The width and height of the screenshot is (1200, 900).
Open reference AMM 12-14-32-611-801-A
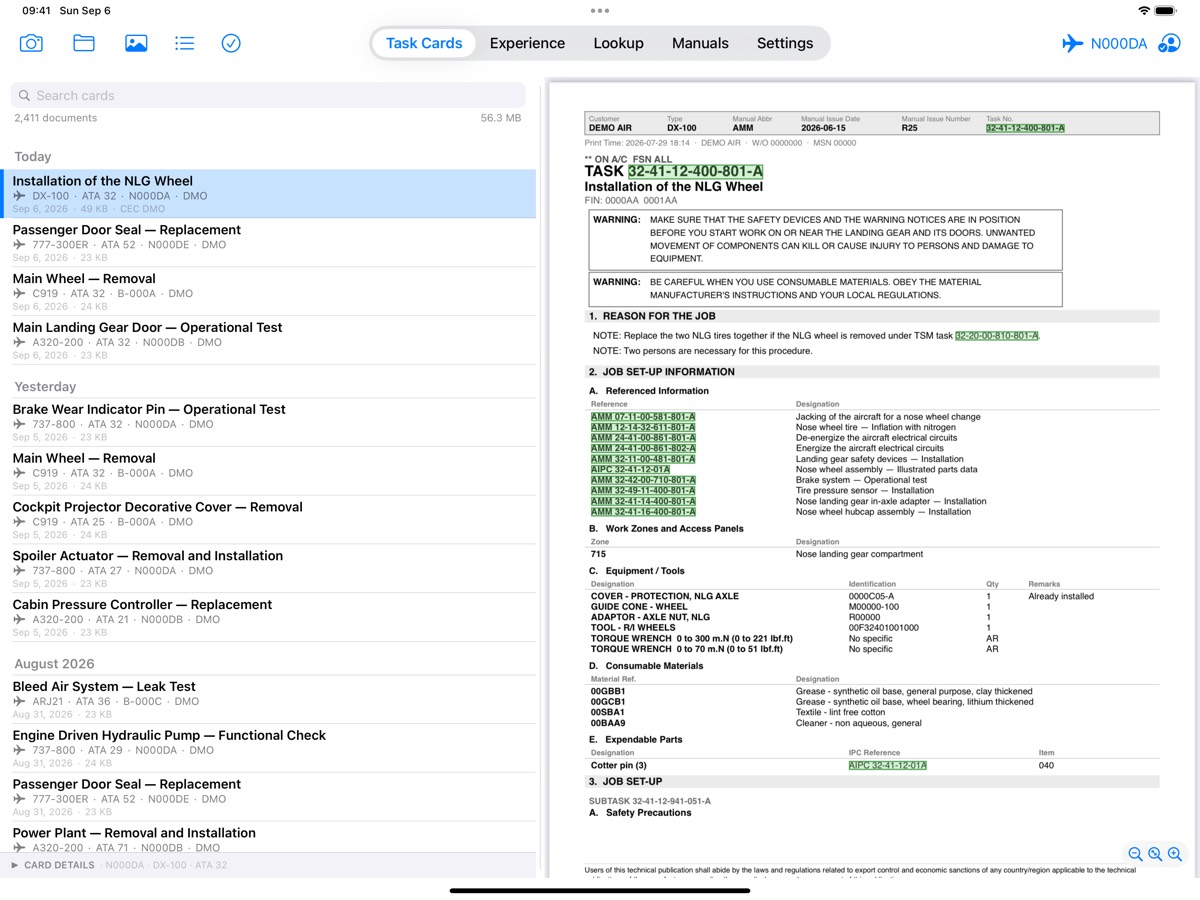point(643,427)
